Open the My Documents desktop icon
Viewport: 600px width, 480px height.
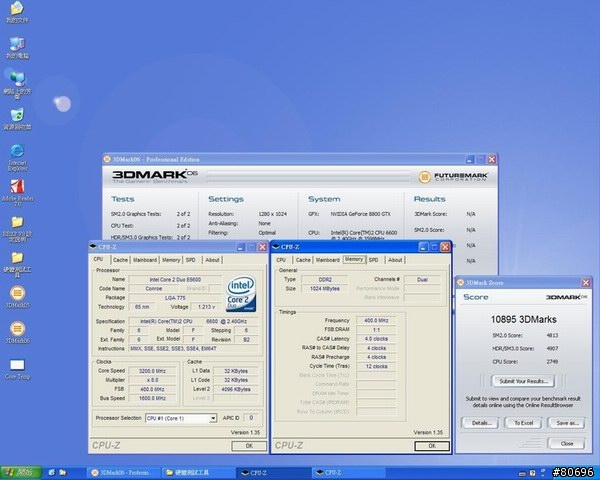coord(17,12)
